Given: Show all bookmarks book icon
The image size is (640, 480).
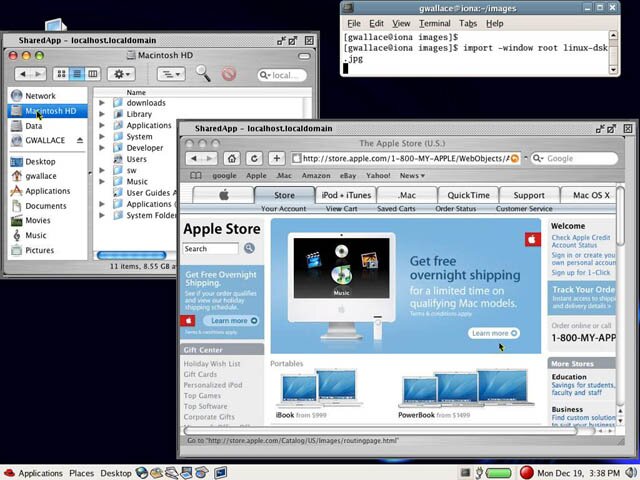Looking at the screenshot, I should pos(196,176).
